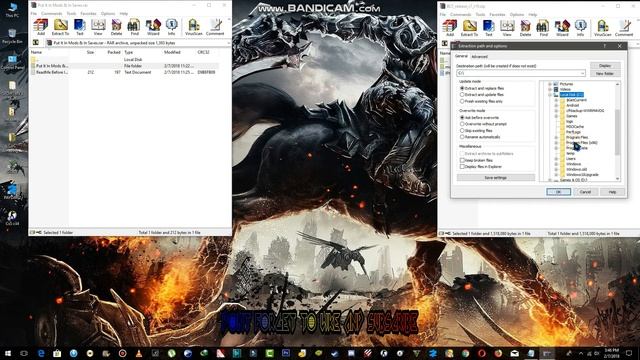Switch to Advanced tab in extraction dialog

click(479, 57)
